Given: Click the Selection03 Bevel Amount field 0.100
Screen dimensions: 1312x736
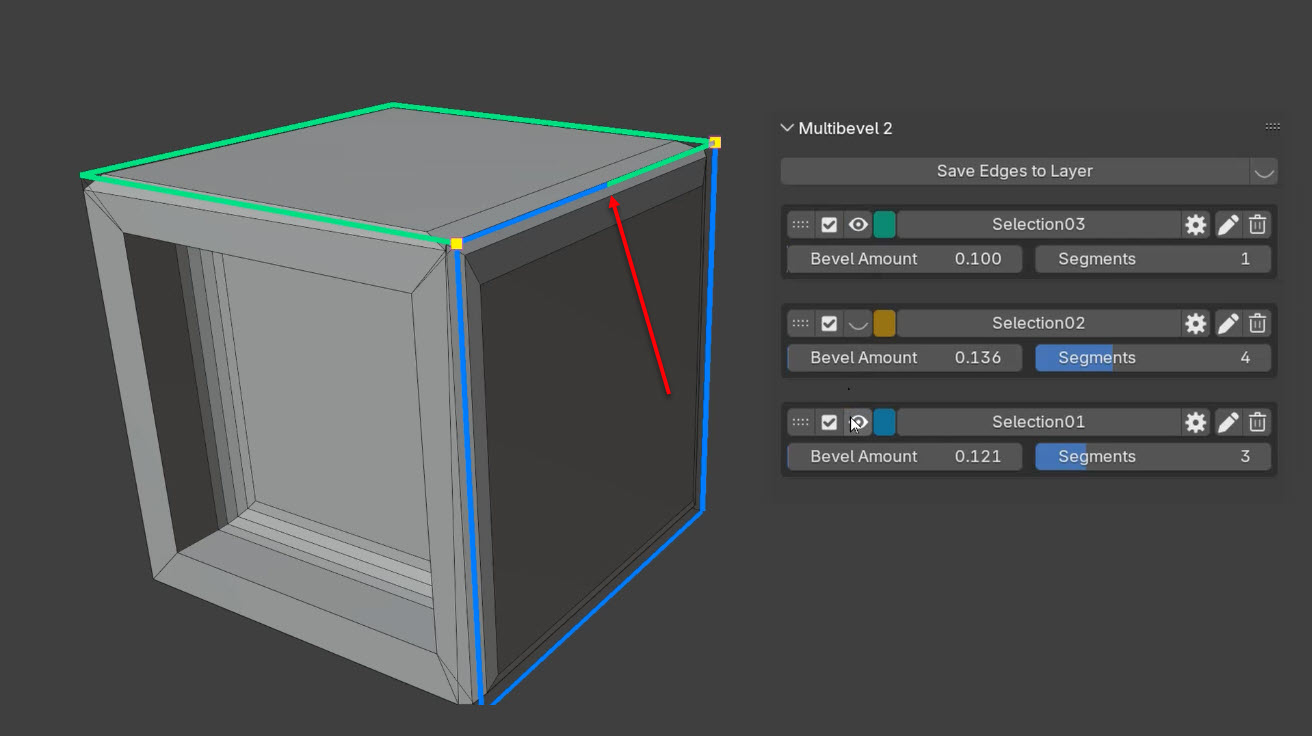Looking at the screenshot, I should (905, 259).
